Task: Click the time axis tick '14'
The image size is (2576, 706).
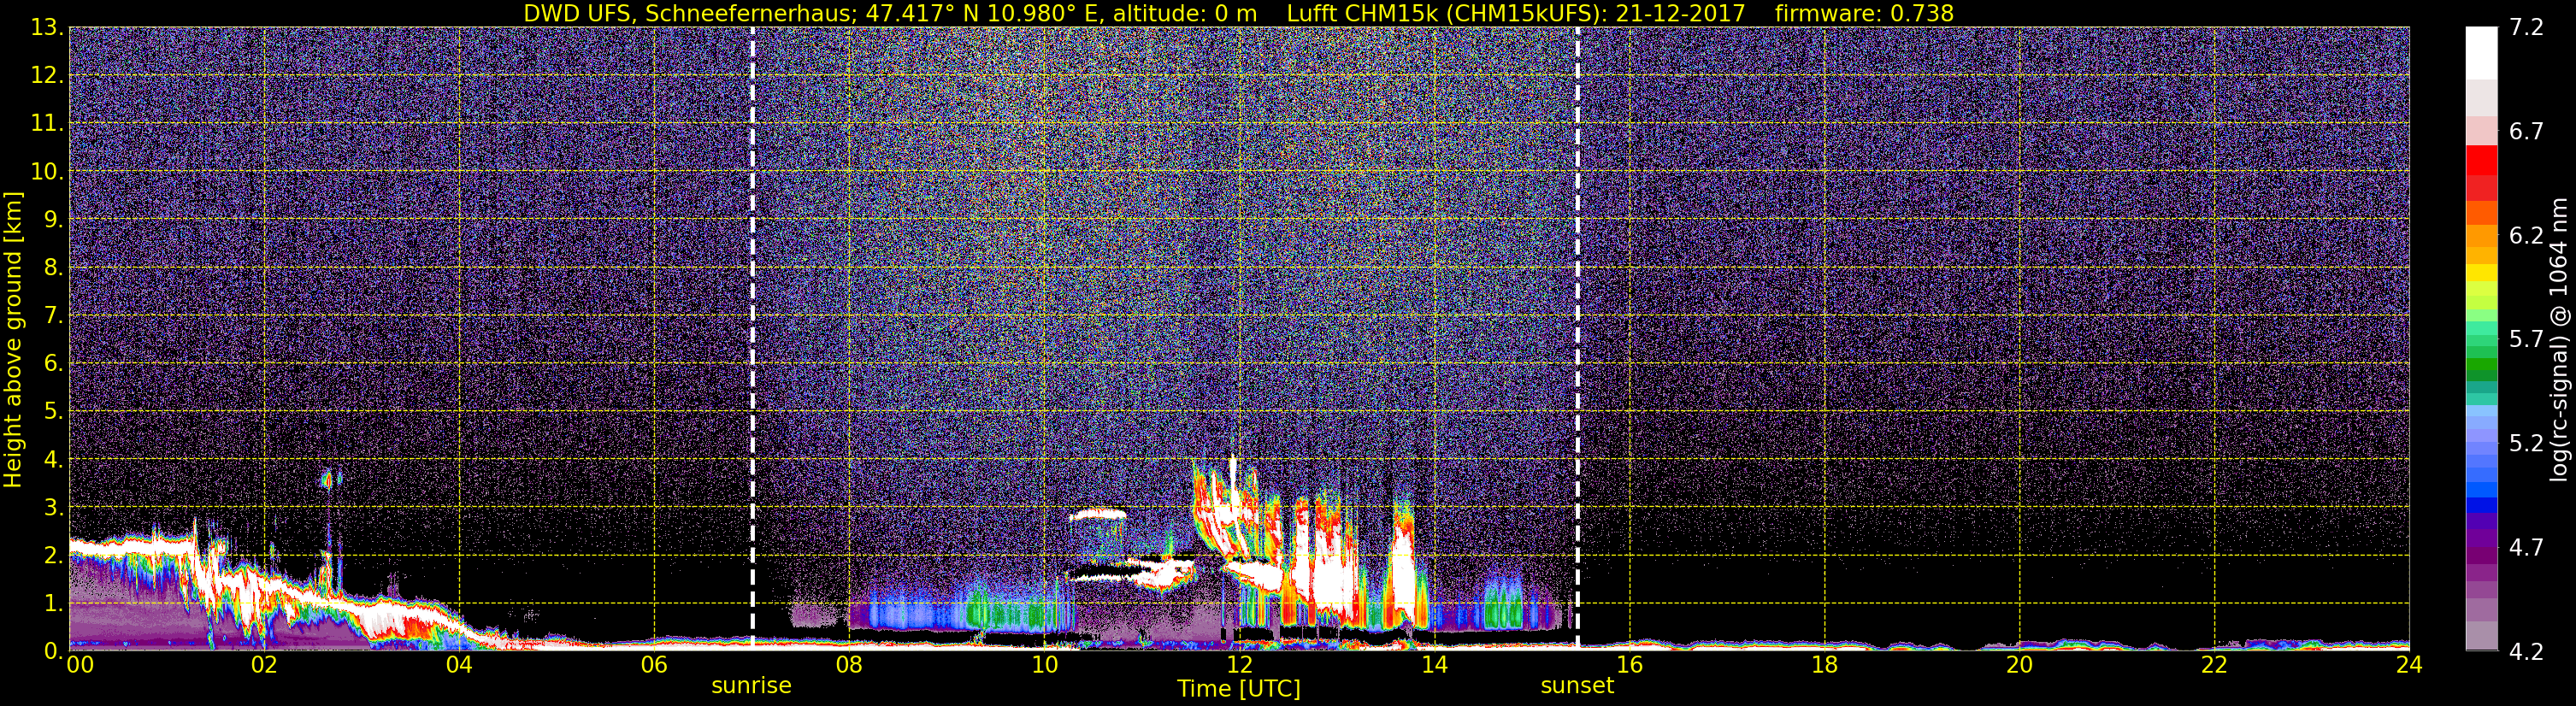Action: pos(1434,665)
